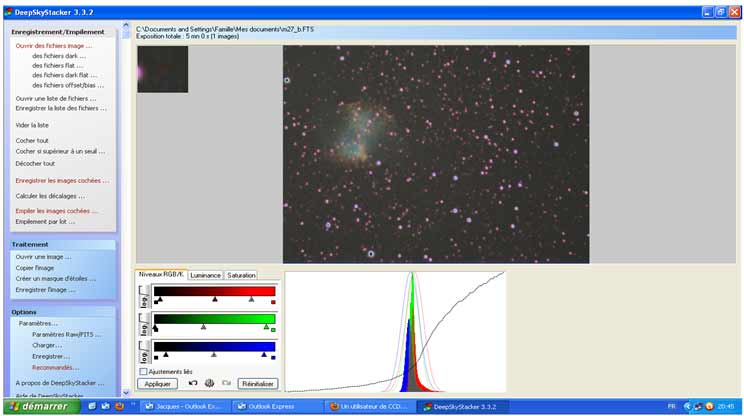Click the Enregistrement/Empilement section header
Image resolution: width=744 pixels, height=416 pixels.
tap(62, 32)
